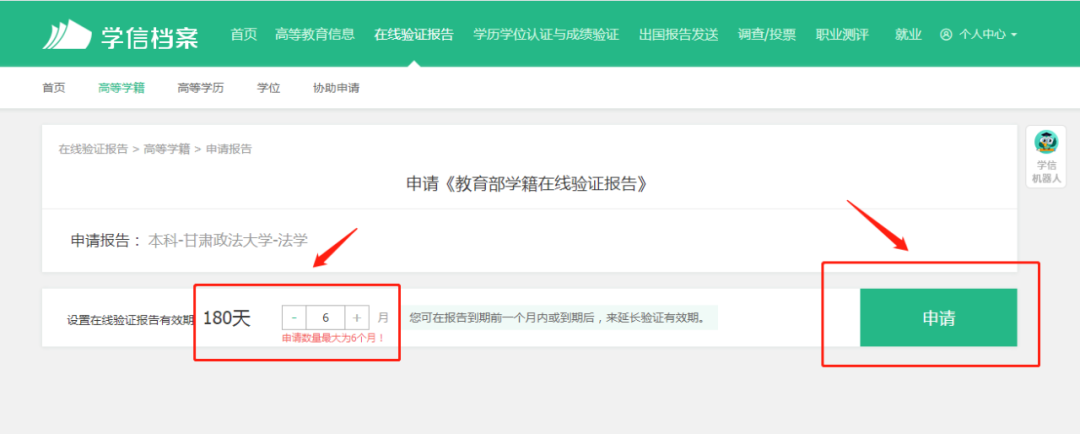The height and width of the screenshot is (434, 1080).
Task: Open the 学信机器人 robot assistant icon
Action: [1046, 156]
